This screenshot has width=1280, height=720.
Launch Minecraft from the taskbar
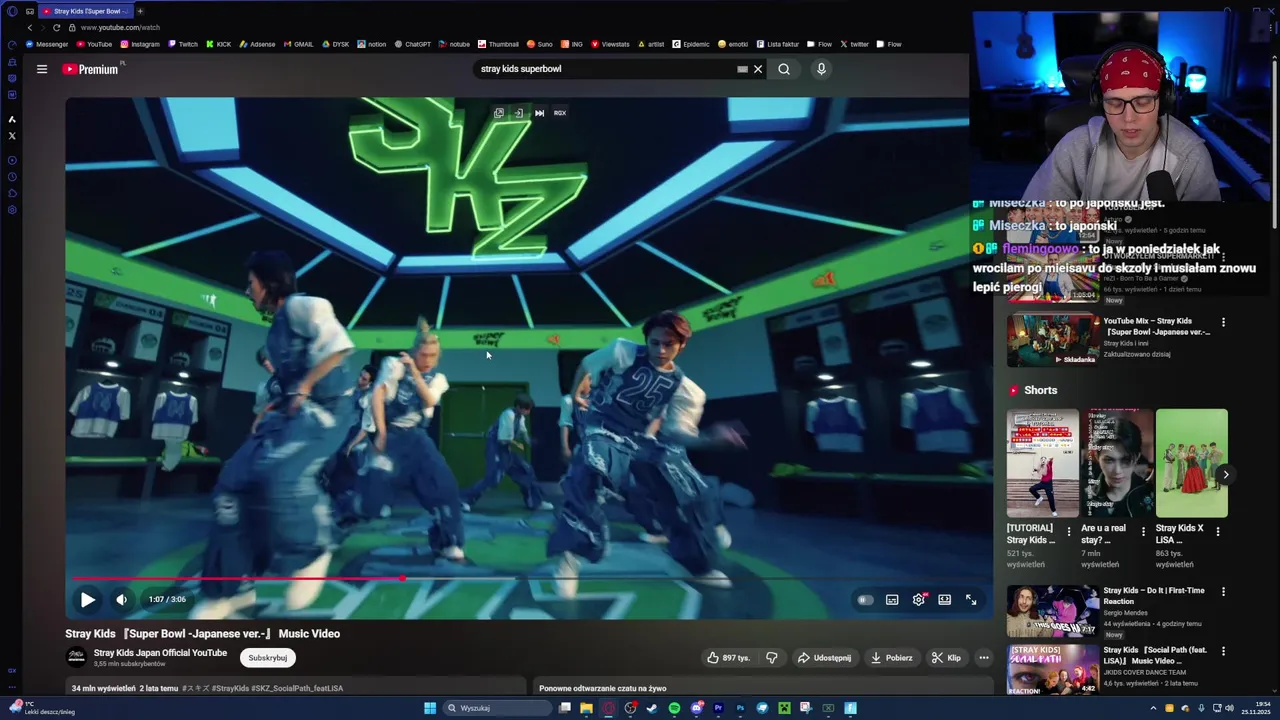tap(784, 708)
